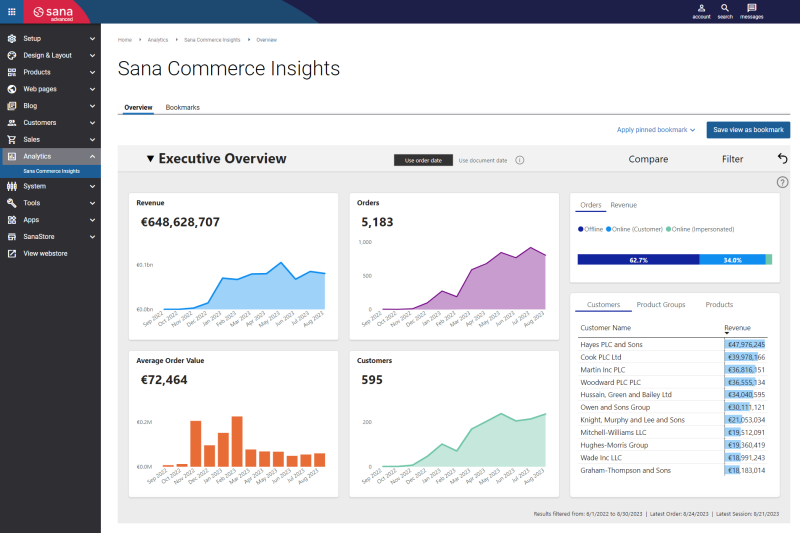This screenshot has height=533, width=800.
Task: Select the Orders channel tab
Action: 590,205
